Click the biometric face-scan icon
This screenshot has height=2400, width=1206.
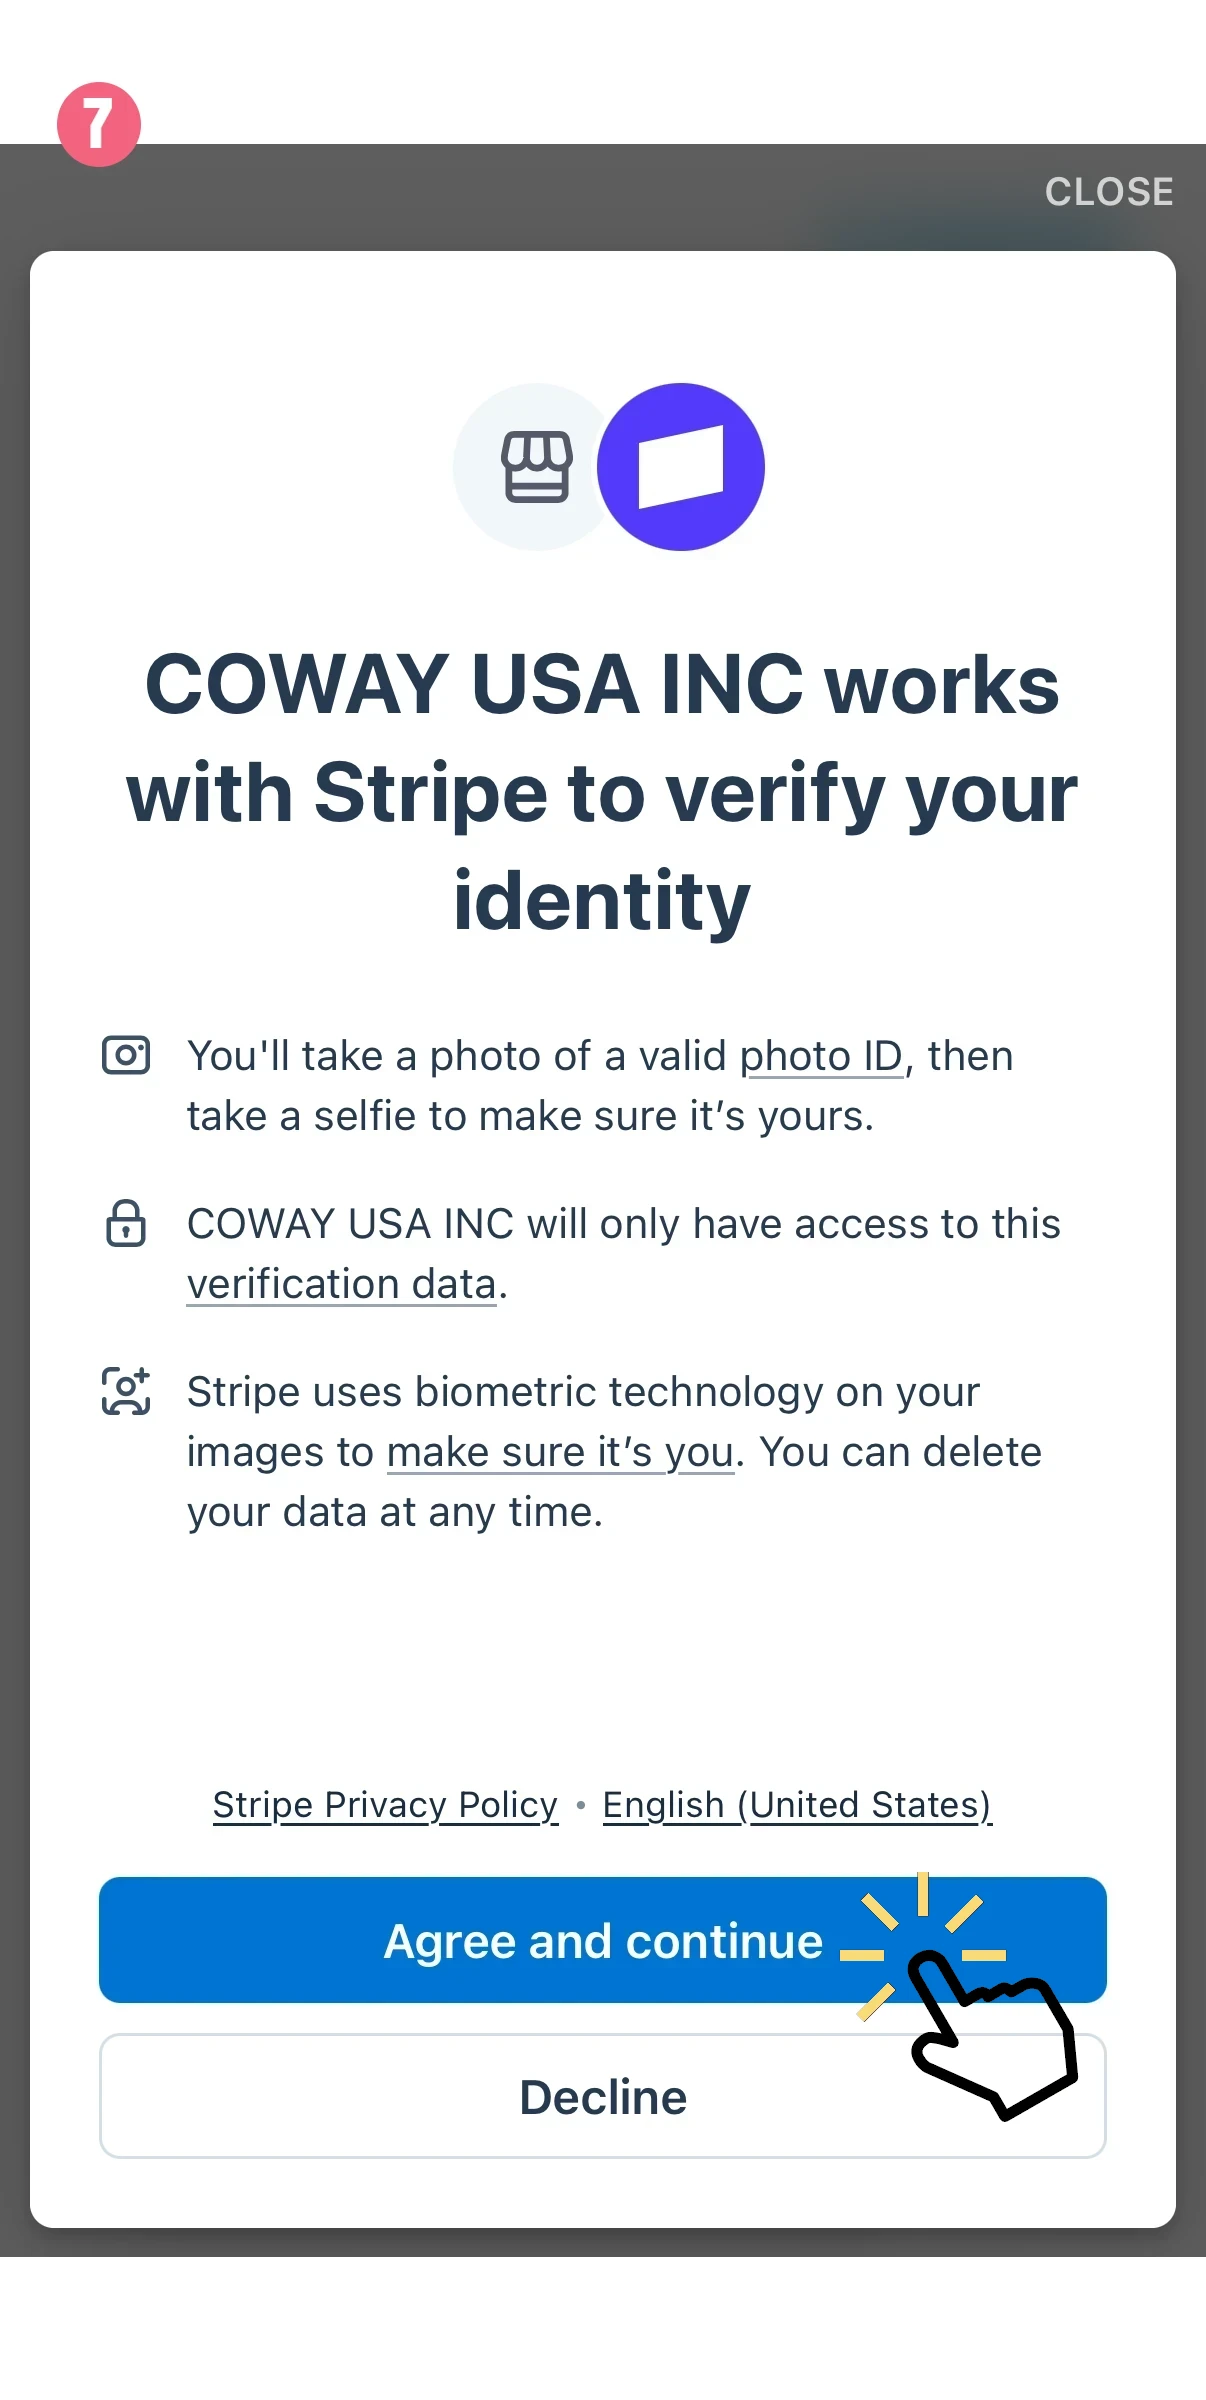click(126, 1390)
